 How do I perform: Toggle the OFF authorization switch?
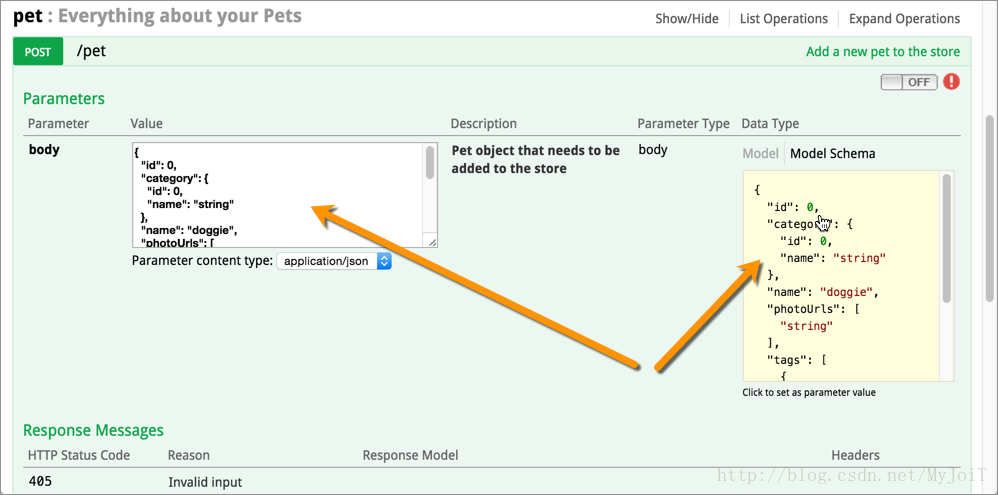[x=909, y=82]
